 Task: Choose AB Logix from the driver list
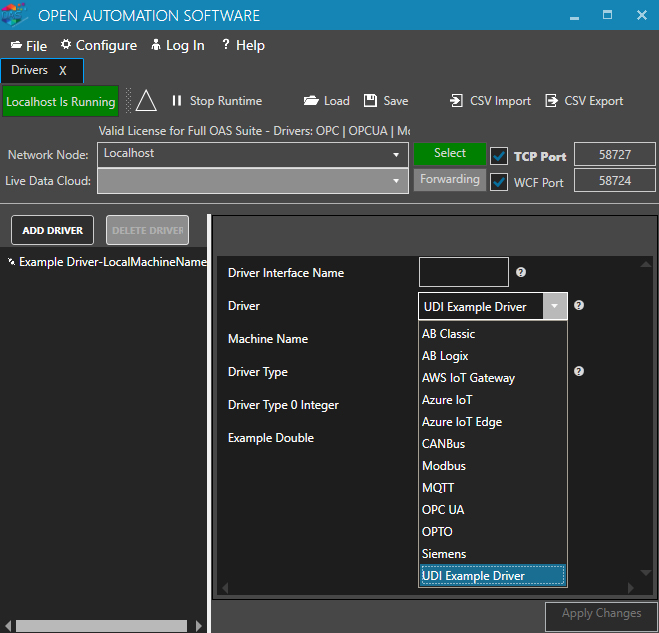pyautogui.click(x=493, y=356)
